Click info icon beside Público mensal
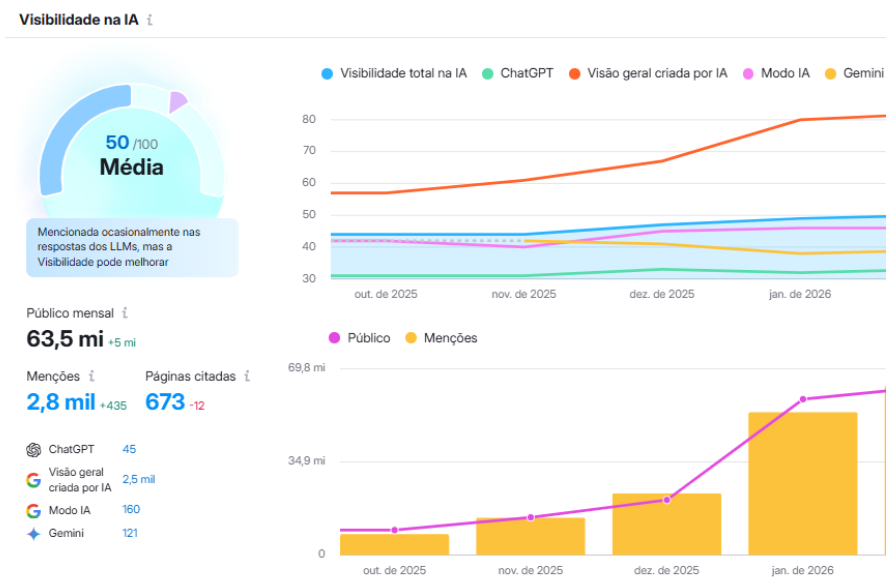Image resolution: width=890 pixels, height=585 pixels. [x=125, y=313]
